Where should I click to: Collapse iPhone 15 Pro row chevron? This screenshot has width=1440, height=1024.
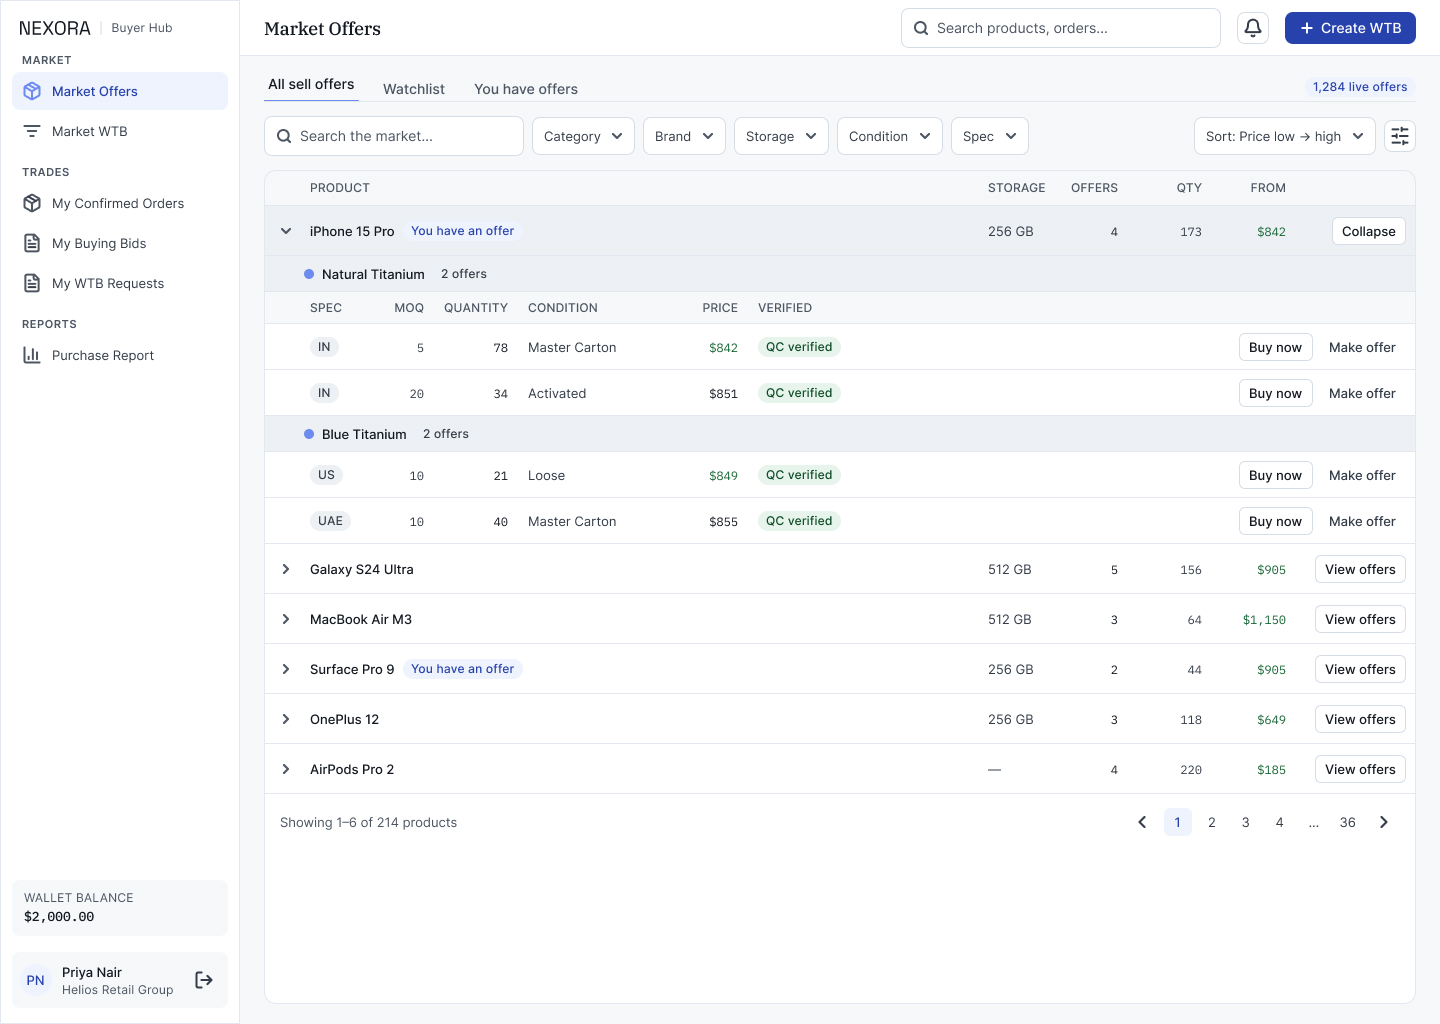click(286, 231)
